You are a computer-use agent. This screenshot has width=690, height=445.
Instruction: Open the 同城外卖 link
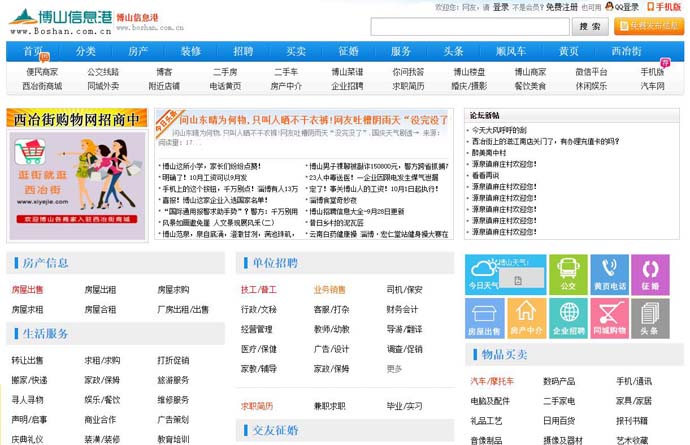click(x=103, y=86)
